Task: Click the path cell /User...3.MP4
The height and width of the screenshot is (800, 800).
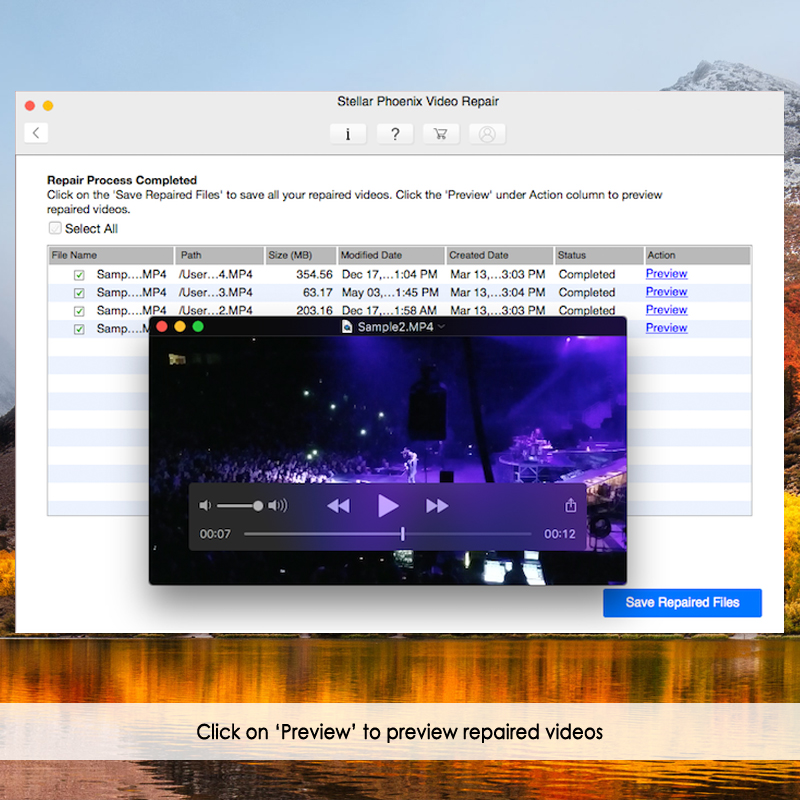Action: (215, 292)
